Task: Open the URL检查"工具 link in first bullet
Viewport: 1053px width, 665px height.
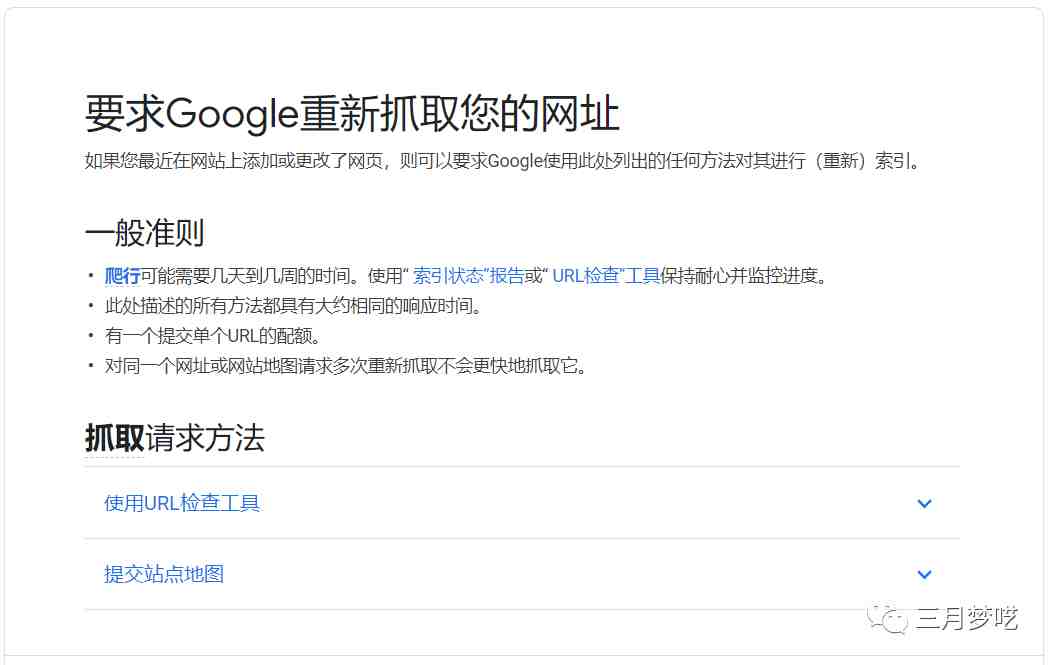Action: click(x=606, y=275)
